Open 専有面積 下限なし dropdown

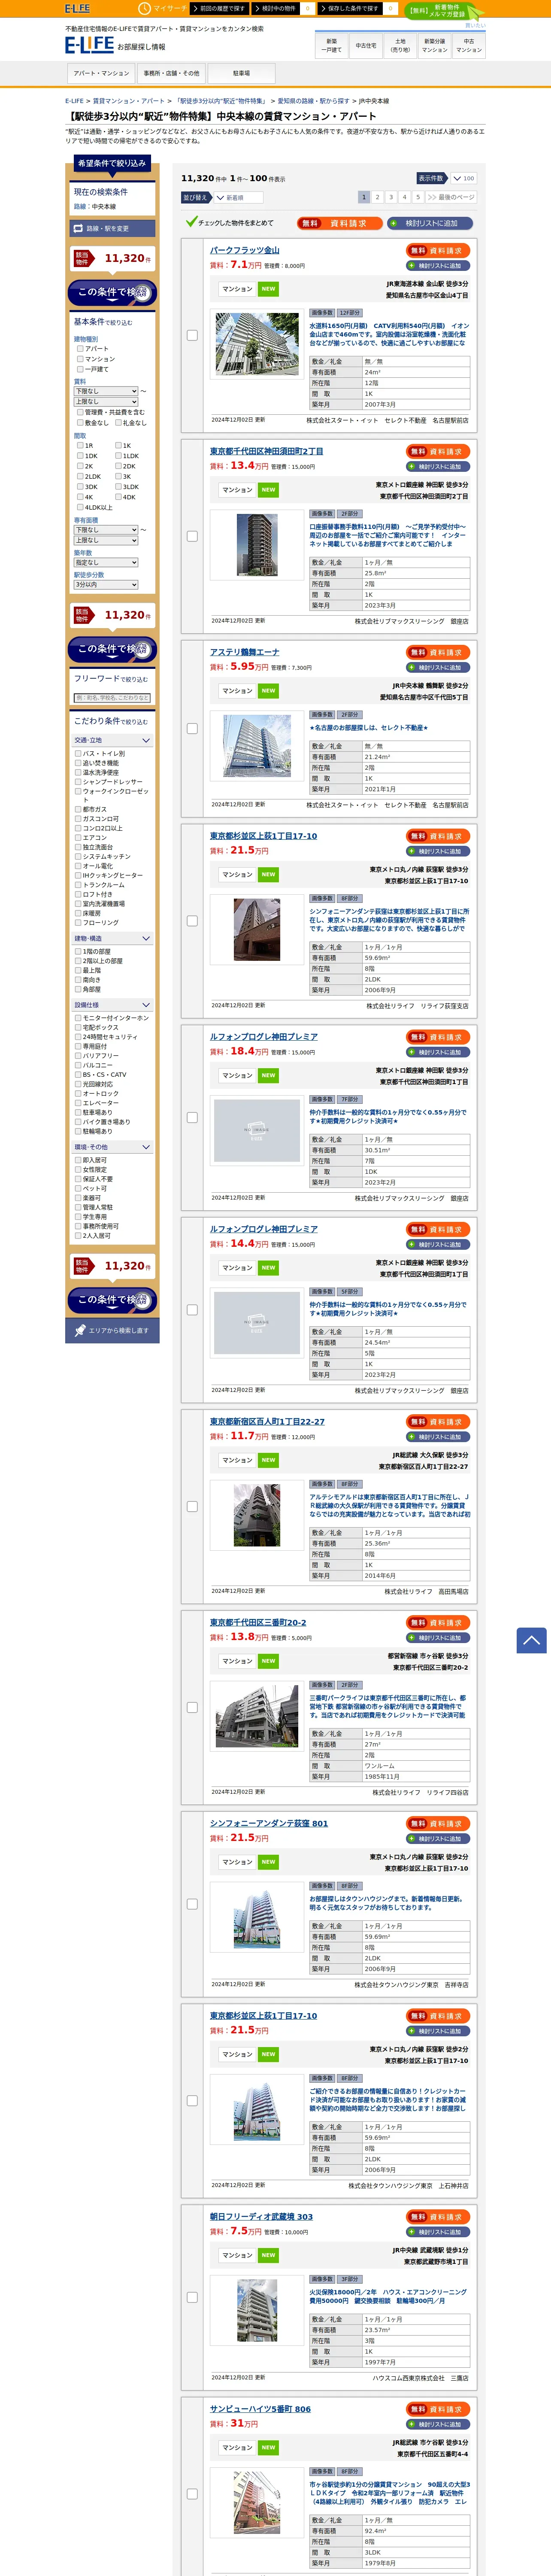tap(106, 530)
